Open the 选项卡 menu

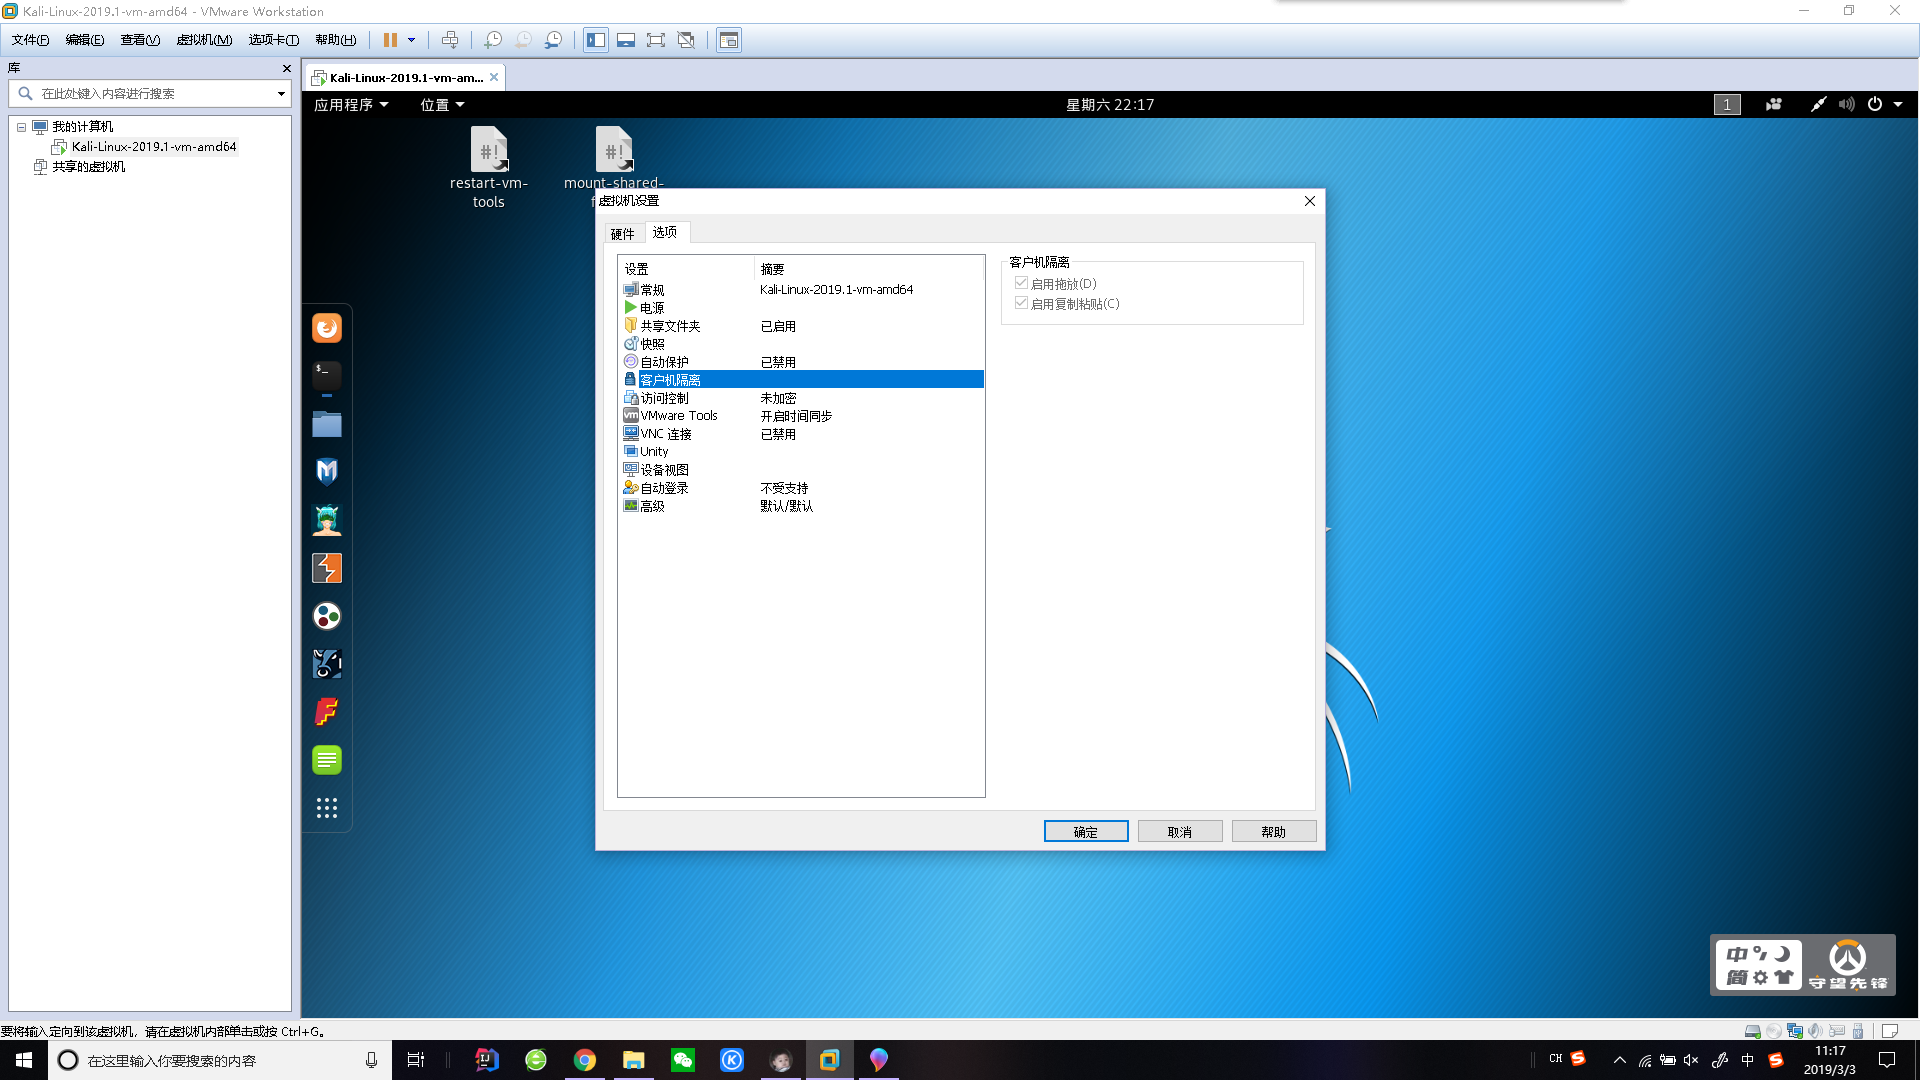coord(273,40)
